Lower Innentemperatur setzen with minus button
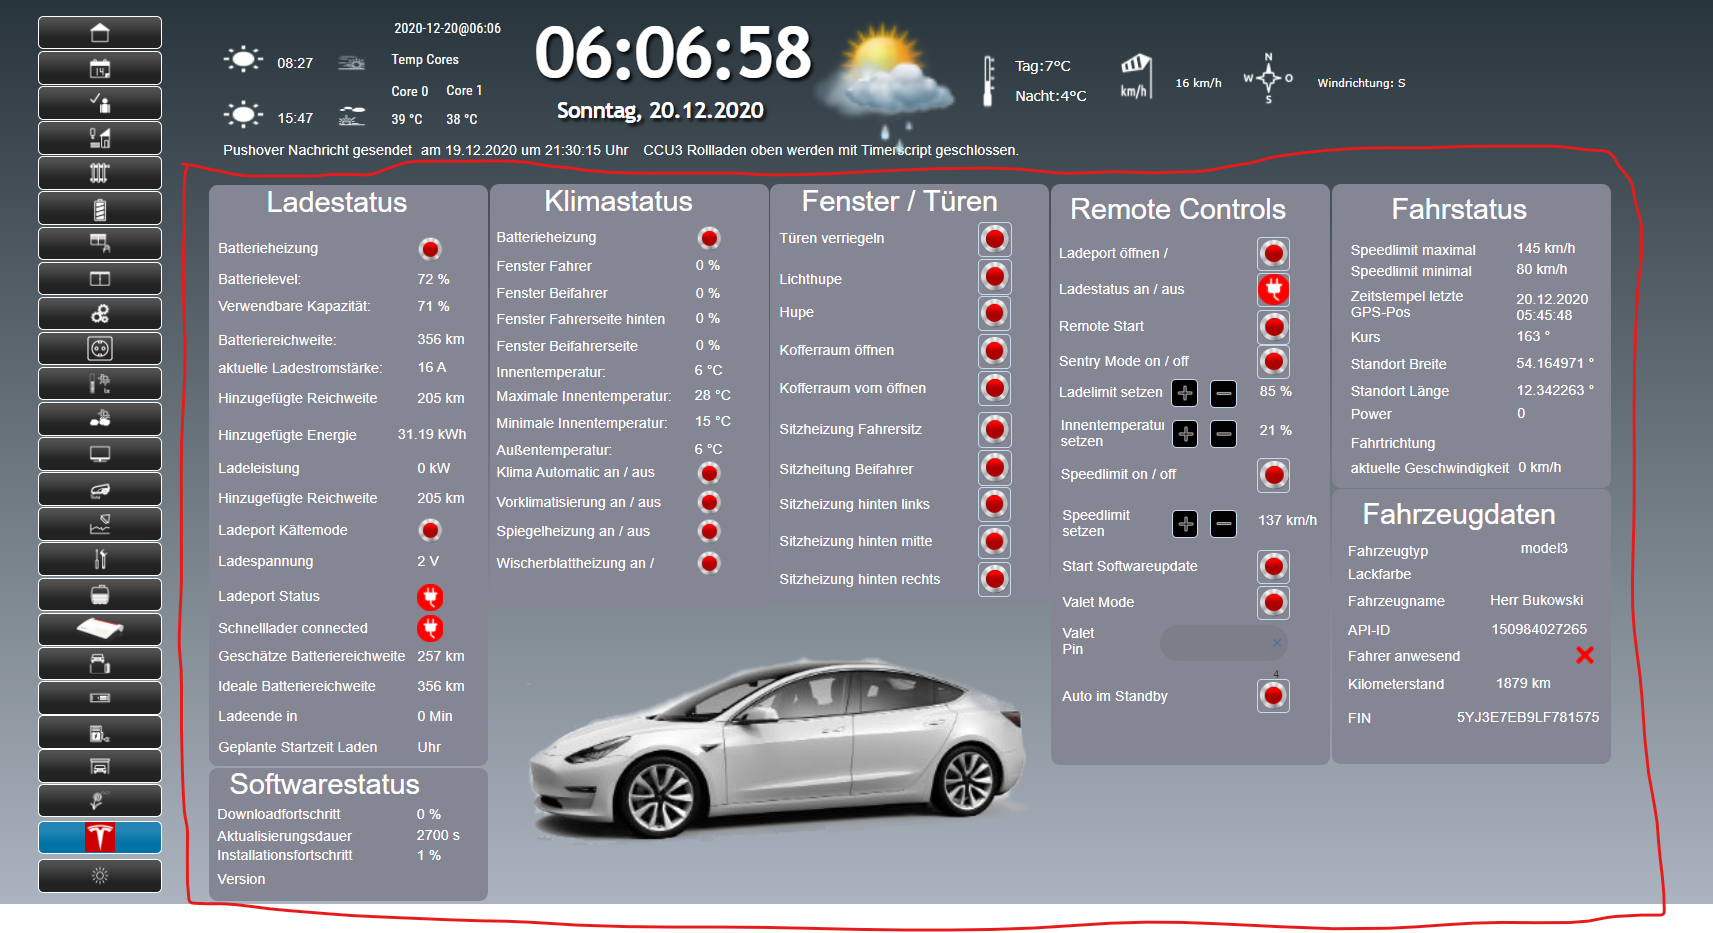This screenshot has height=933, width=1713. click(1223, 434)
